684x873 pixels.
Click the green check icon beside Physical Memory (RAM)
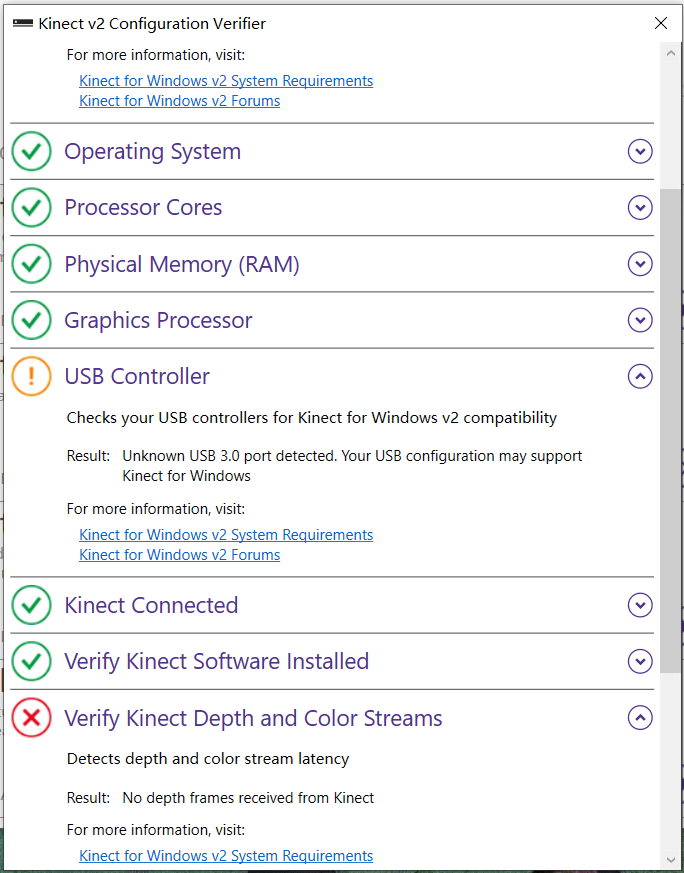[31, 264]
